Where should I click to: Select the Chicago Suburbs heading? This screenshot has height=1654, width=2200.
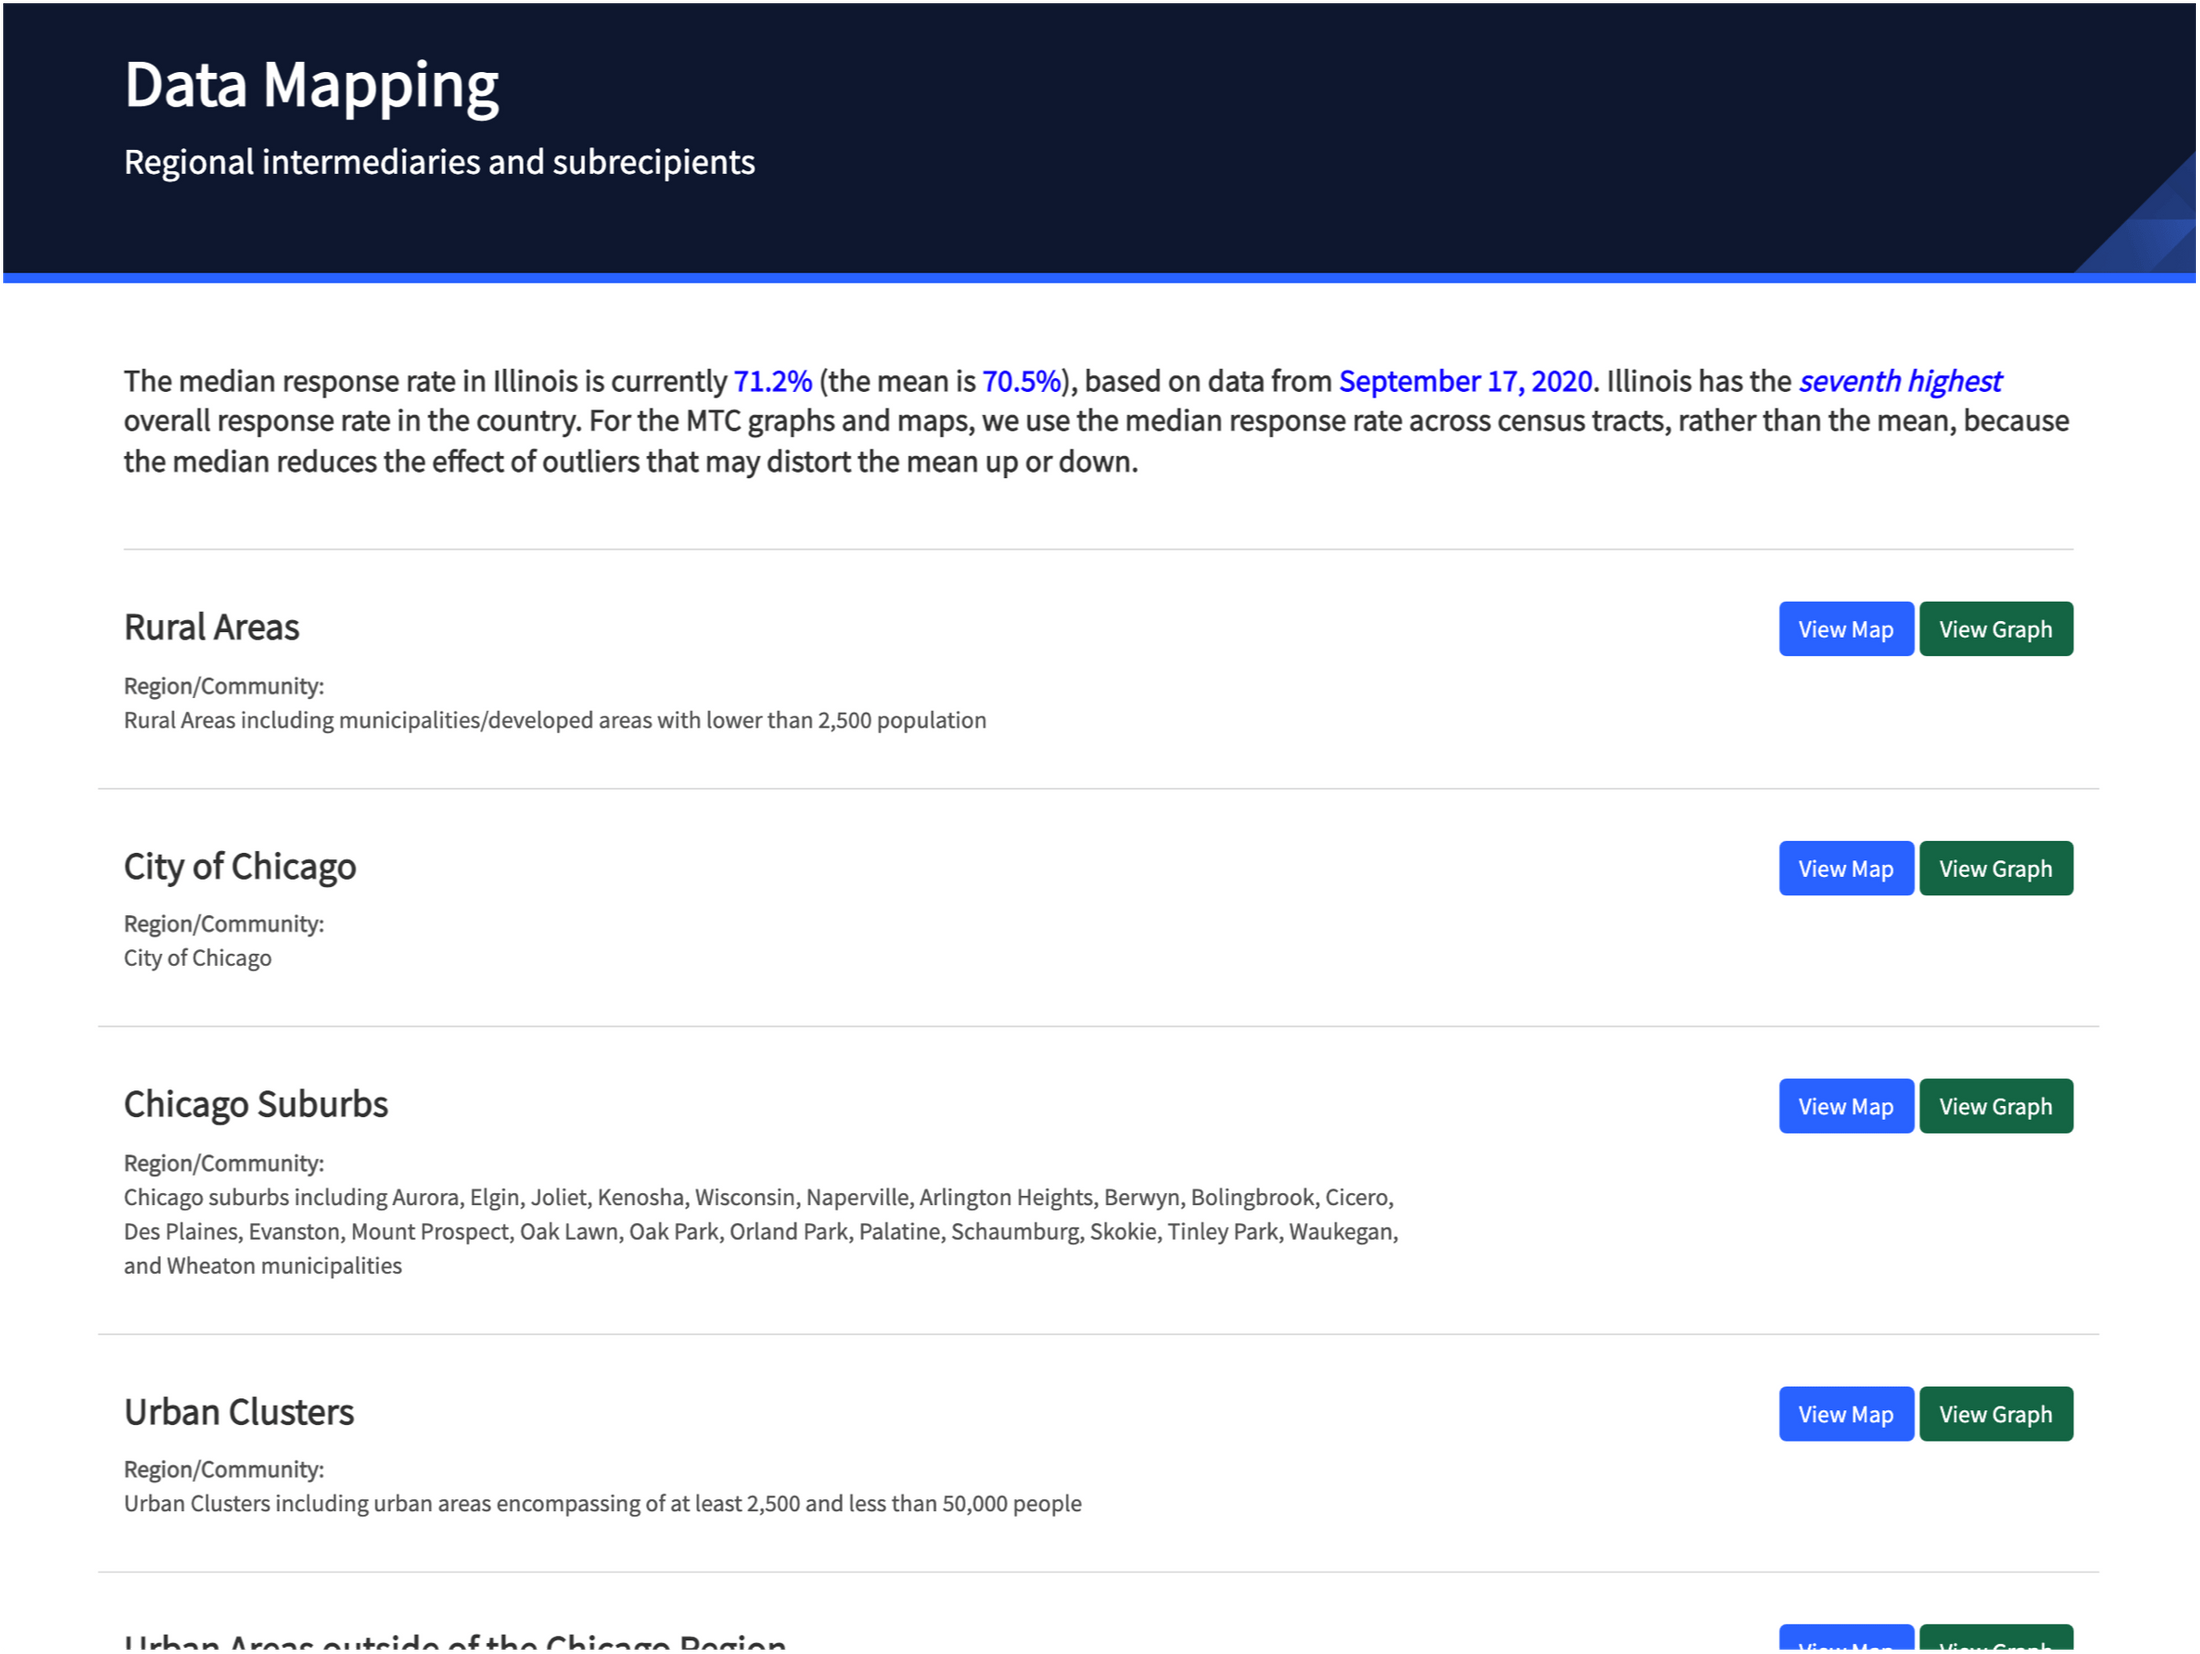pyautogui.click(x=255, y=1104)
